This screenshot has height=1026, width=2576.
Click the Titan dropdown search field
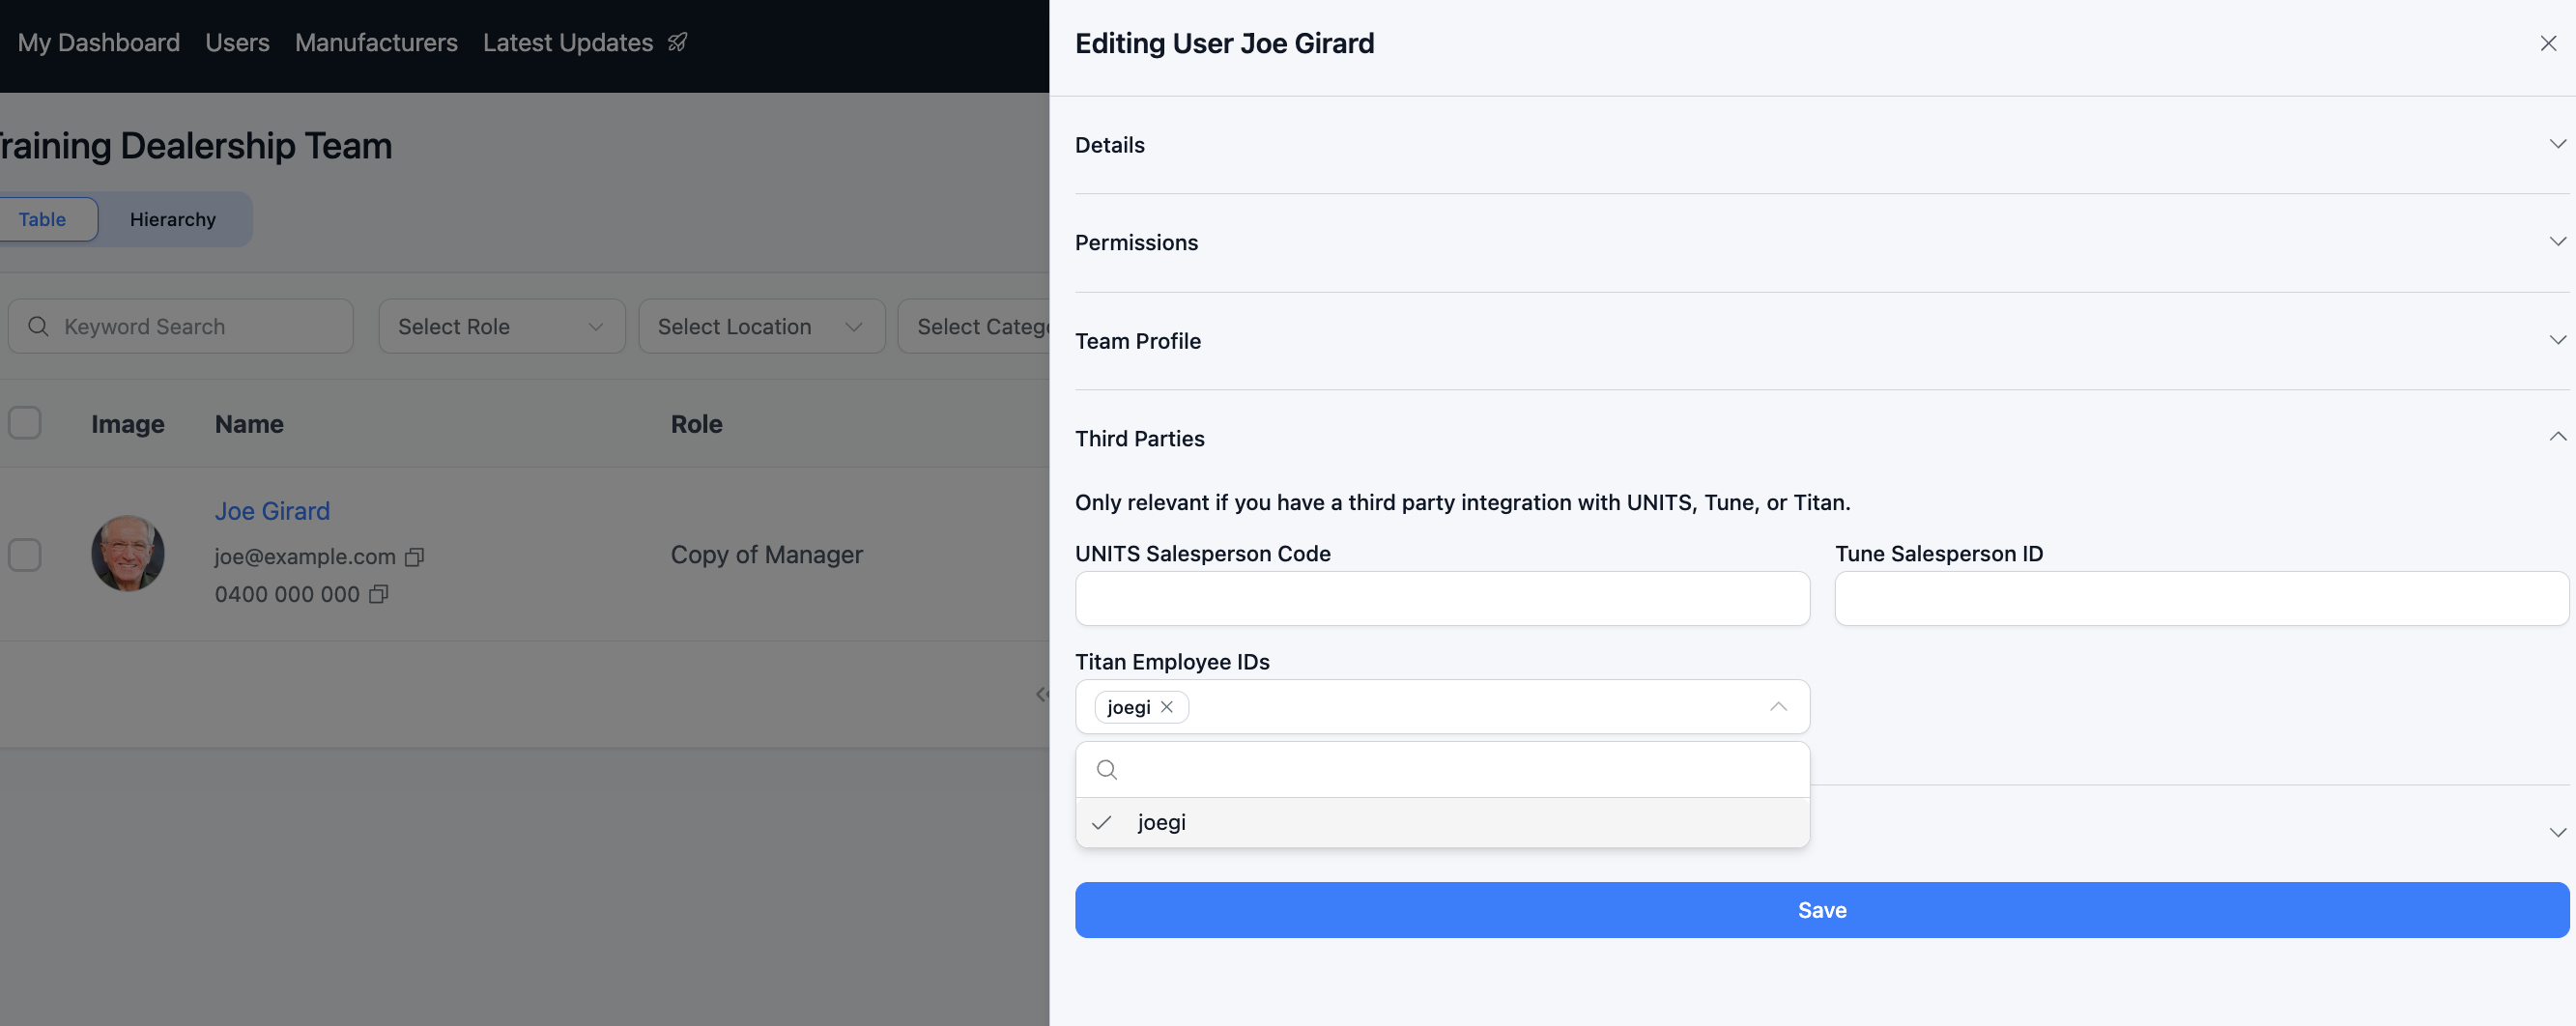coord(1442,770)
